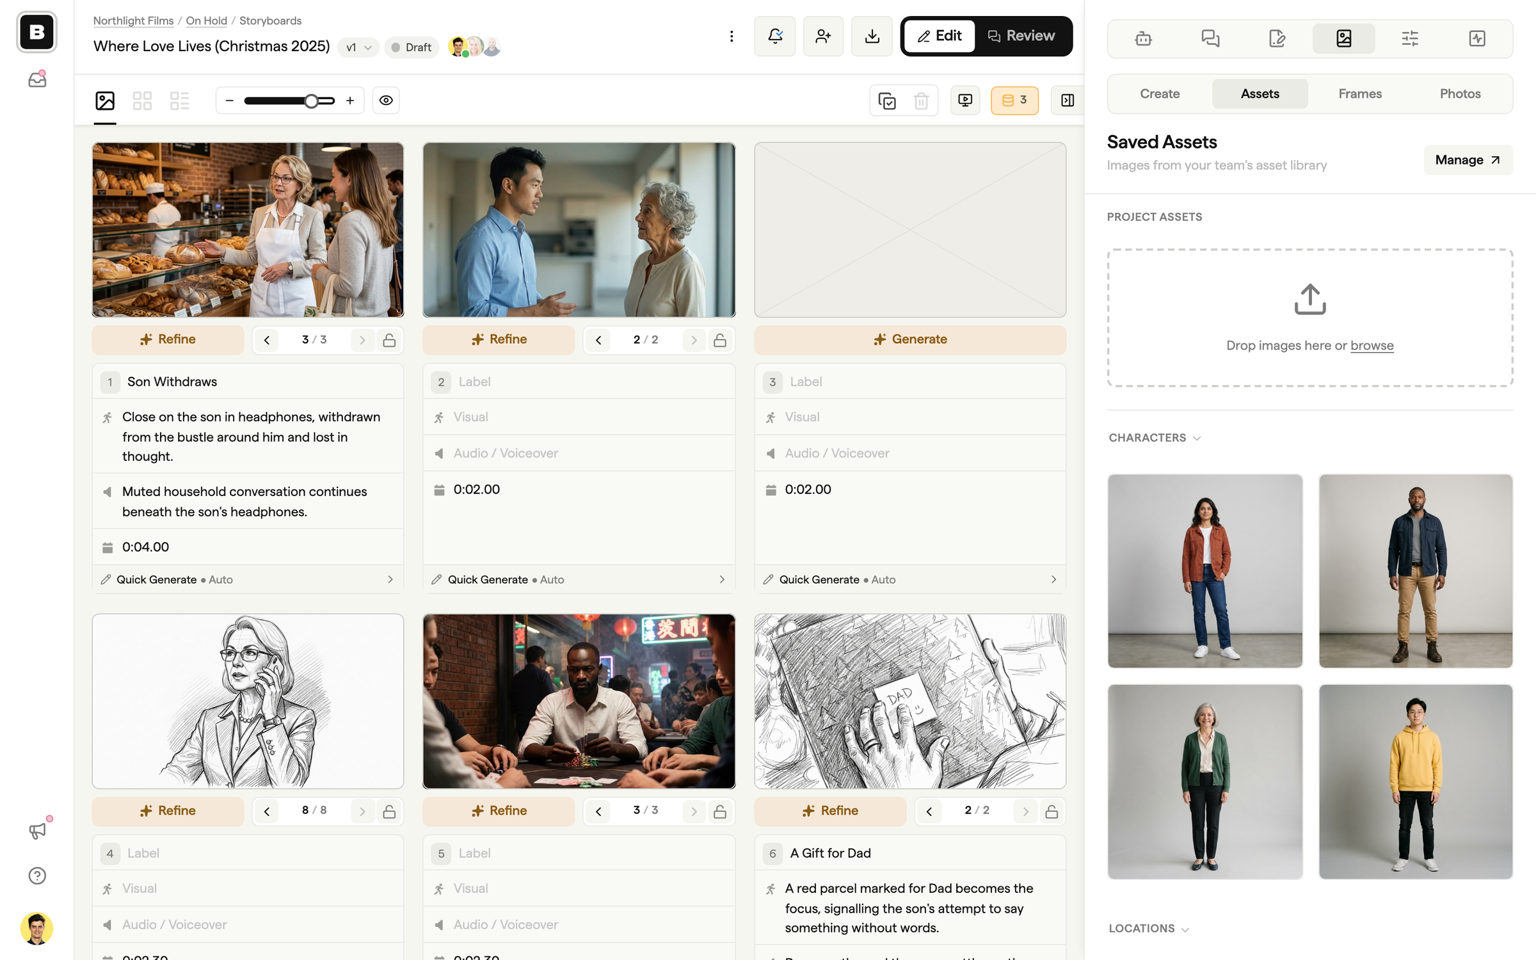1536x960 pixels.
Task: Open the B logo home icon
Action: pos(37,32)
